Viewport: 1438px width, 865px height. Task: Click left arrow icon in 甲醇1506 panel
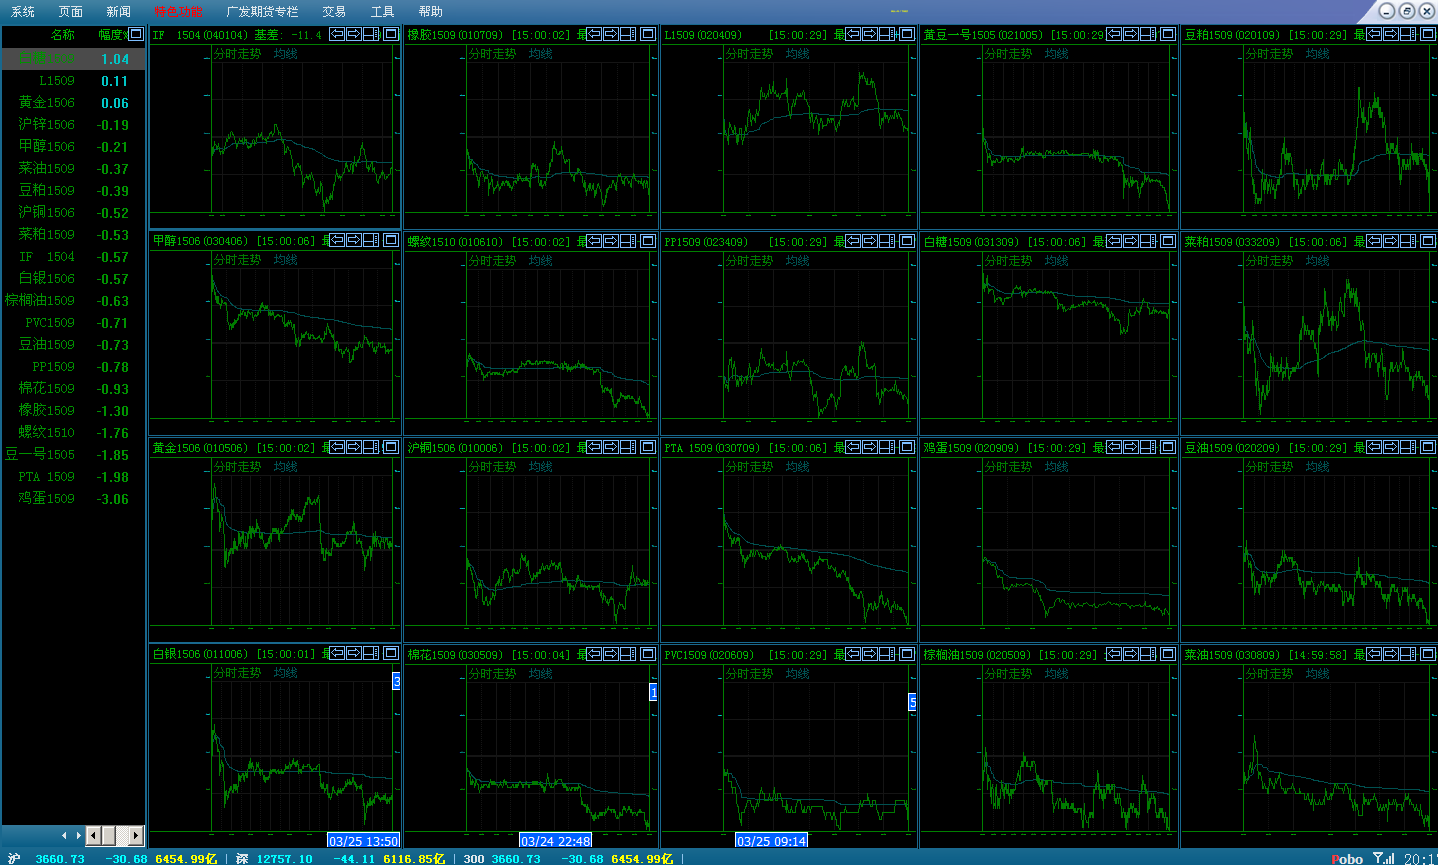click(x=337, y=240)
